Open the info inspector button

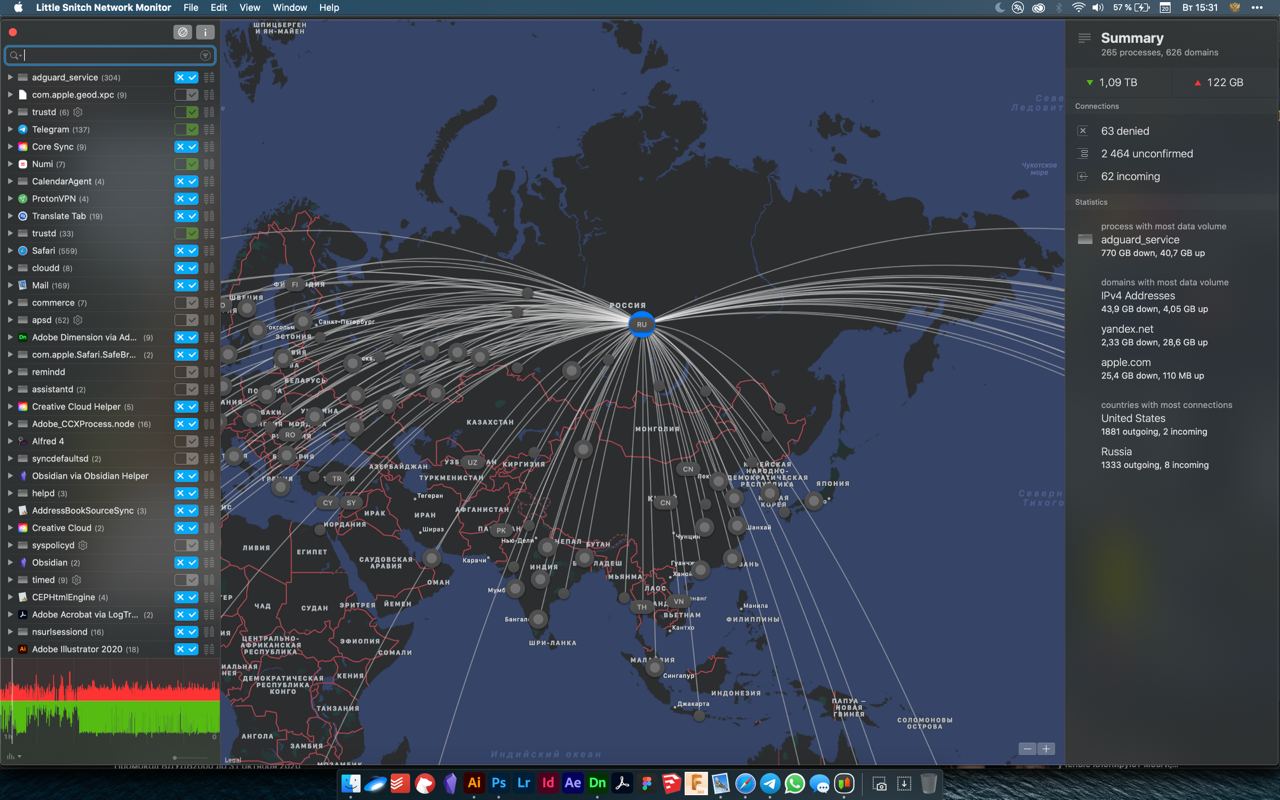205,32
